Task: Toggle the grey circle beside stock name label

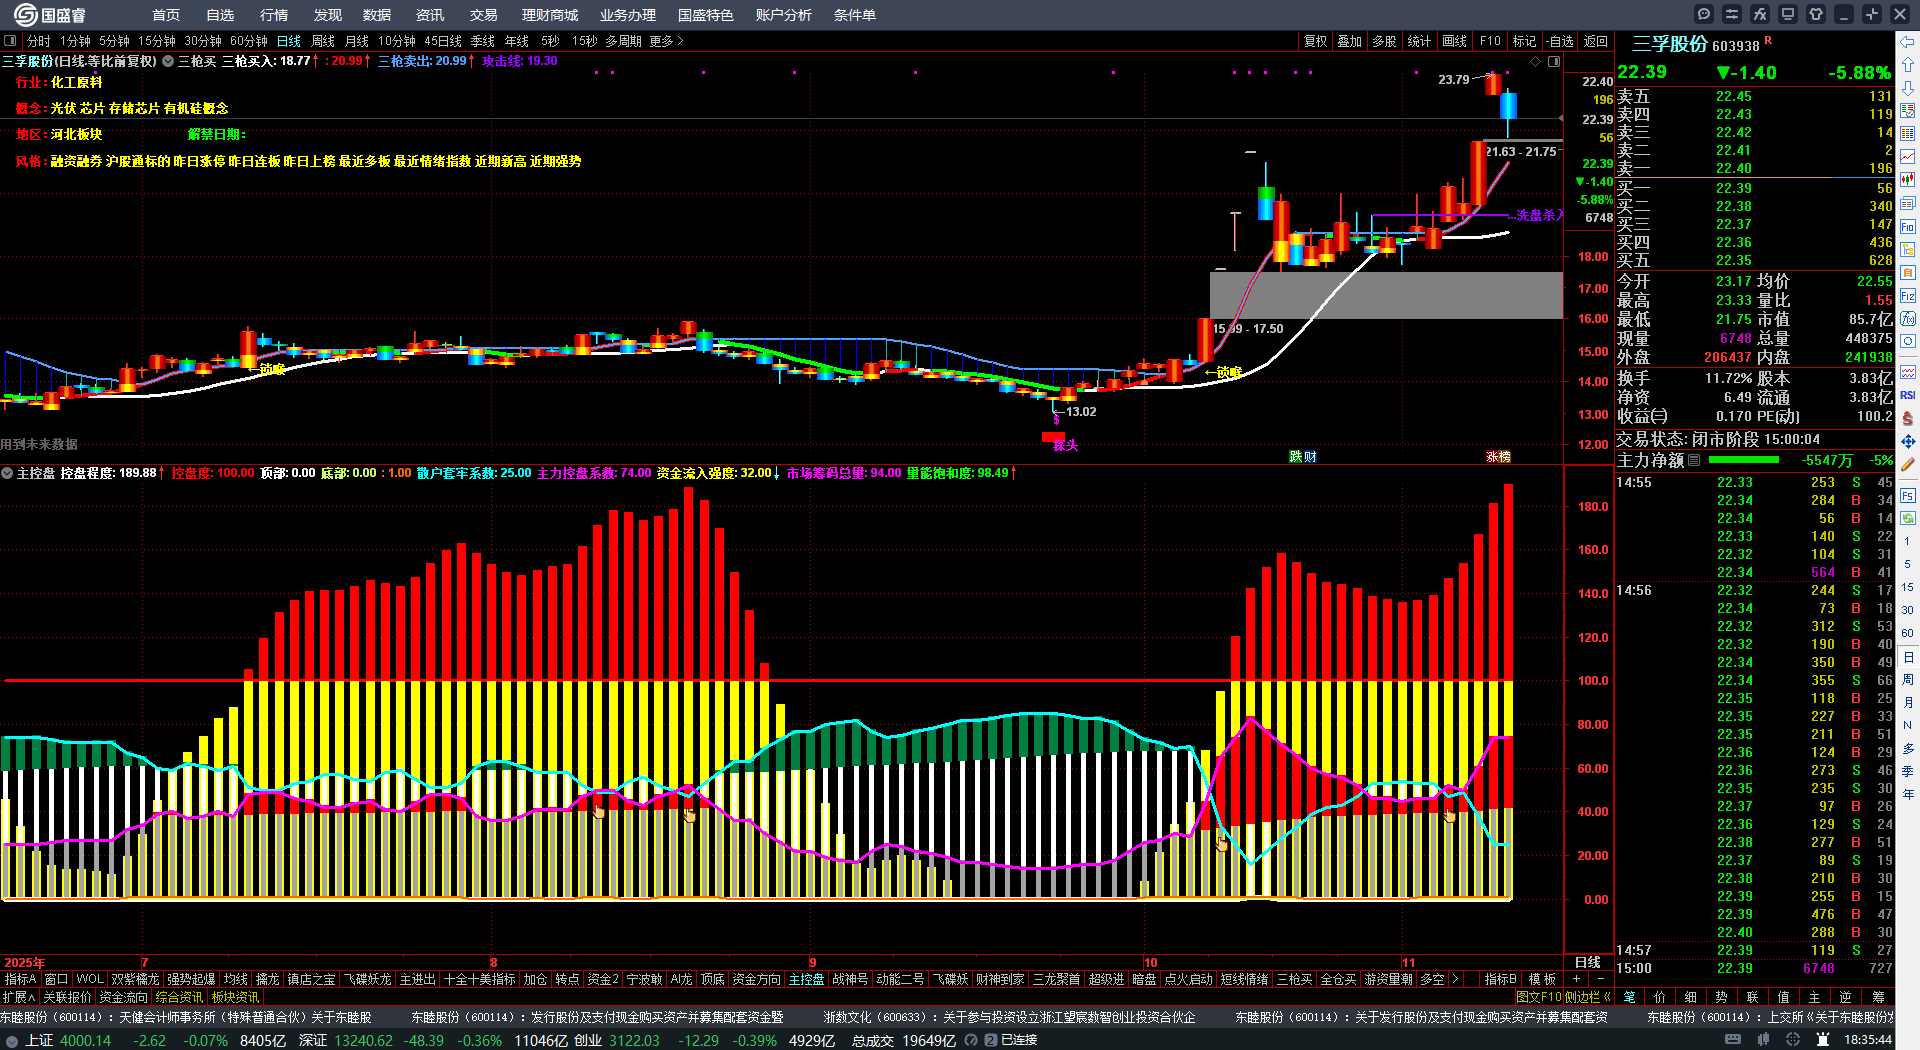Action: [169, 61]
